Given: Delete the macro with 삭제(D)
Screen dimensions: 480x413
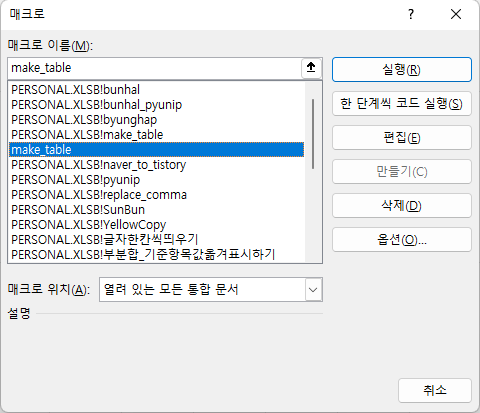Looking at the screenshot, I should [x=402, y=206].
